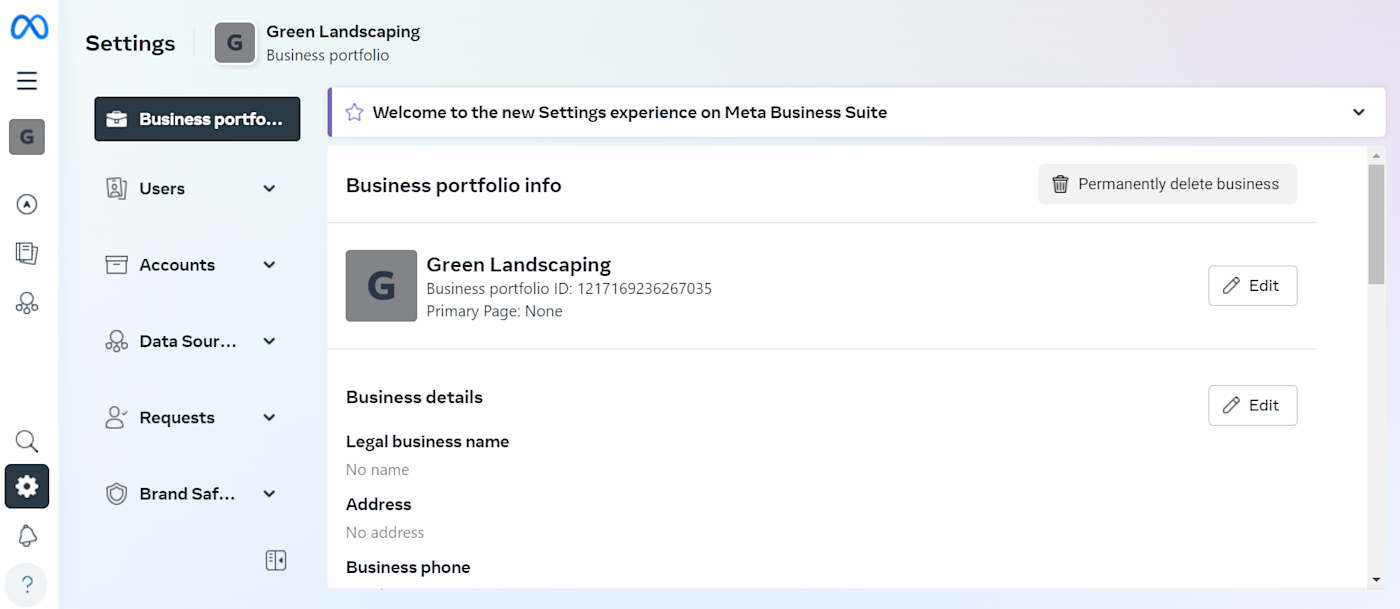Click the Brand Safety shield icon

(117, 494)
